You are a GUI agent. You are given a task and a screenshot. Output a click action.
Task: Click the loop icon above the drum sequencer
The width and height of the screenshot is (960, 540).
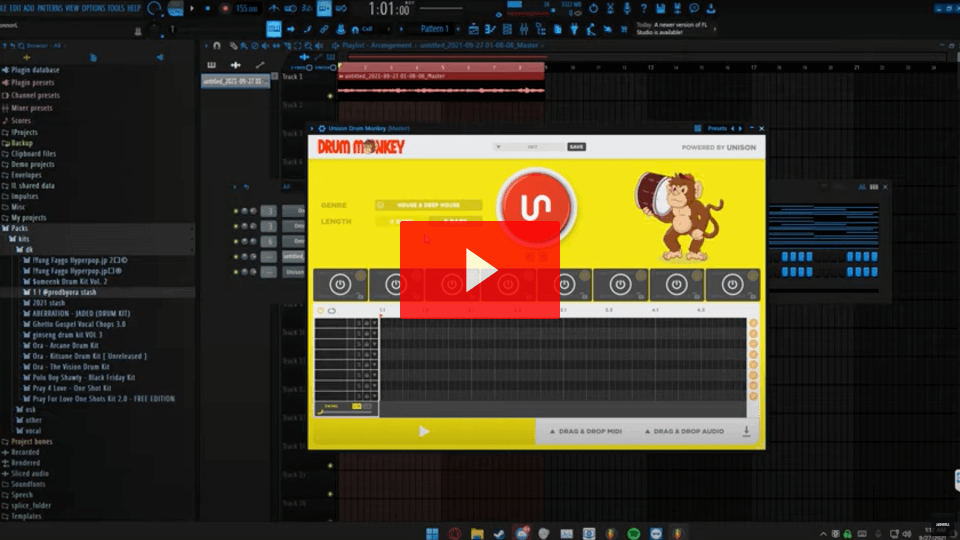click(x=332, y=310)
